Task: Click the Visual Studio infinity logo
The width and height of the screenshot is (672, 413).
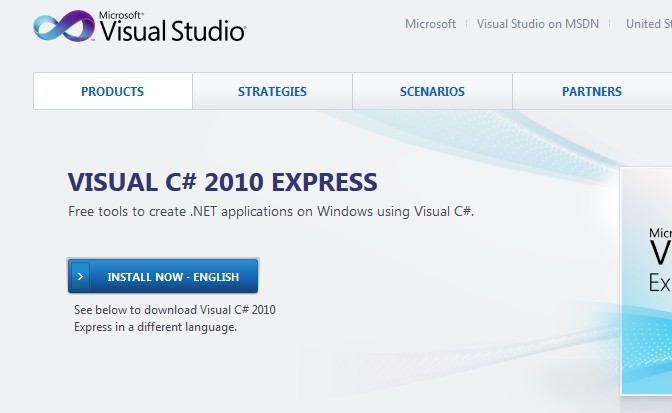Action: point(64,26)
